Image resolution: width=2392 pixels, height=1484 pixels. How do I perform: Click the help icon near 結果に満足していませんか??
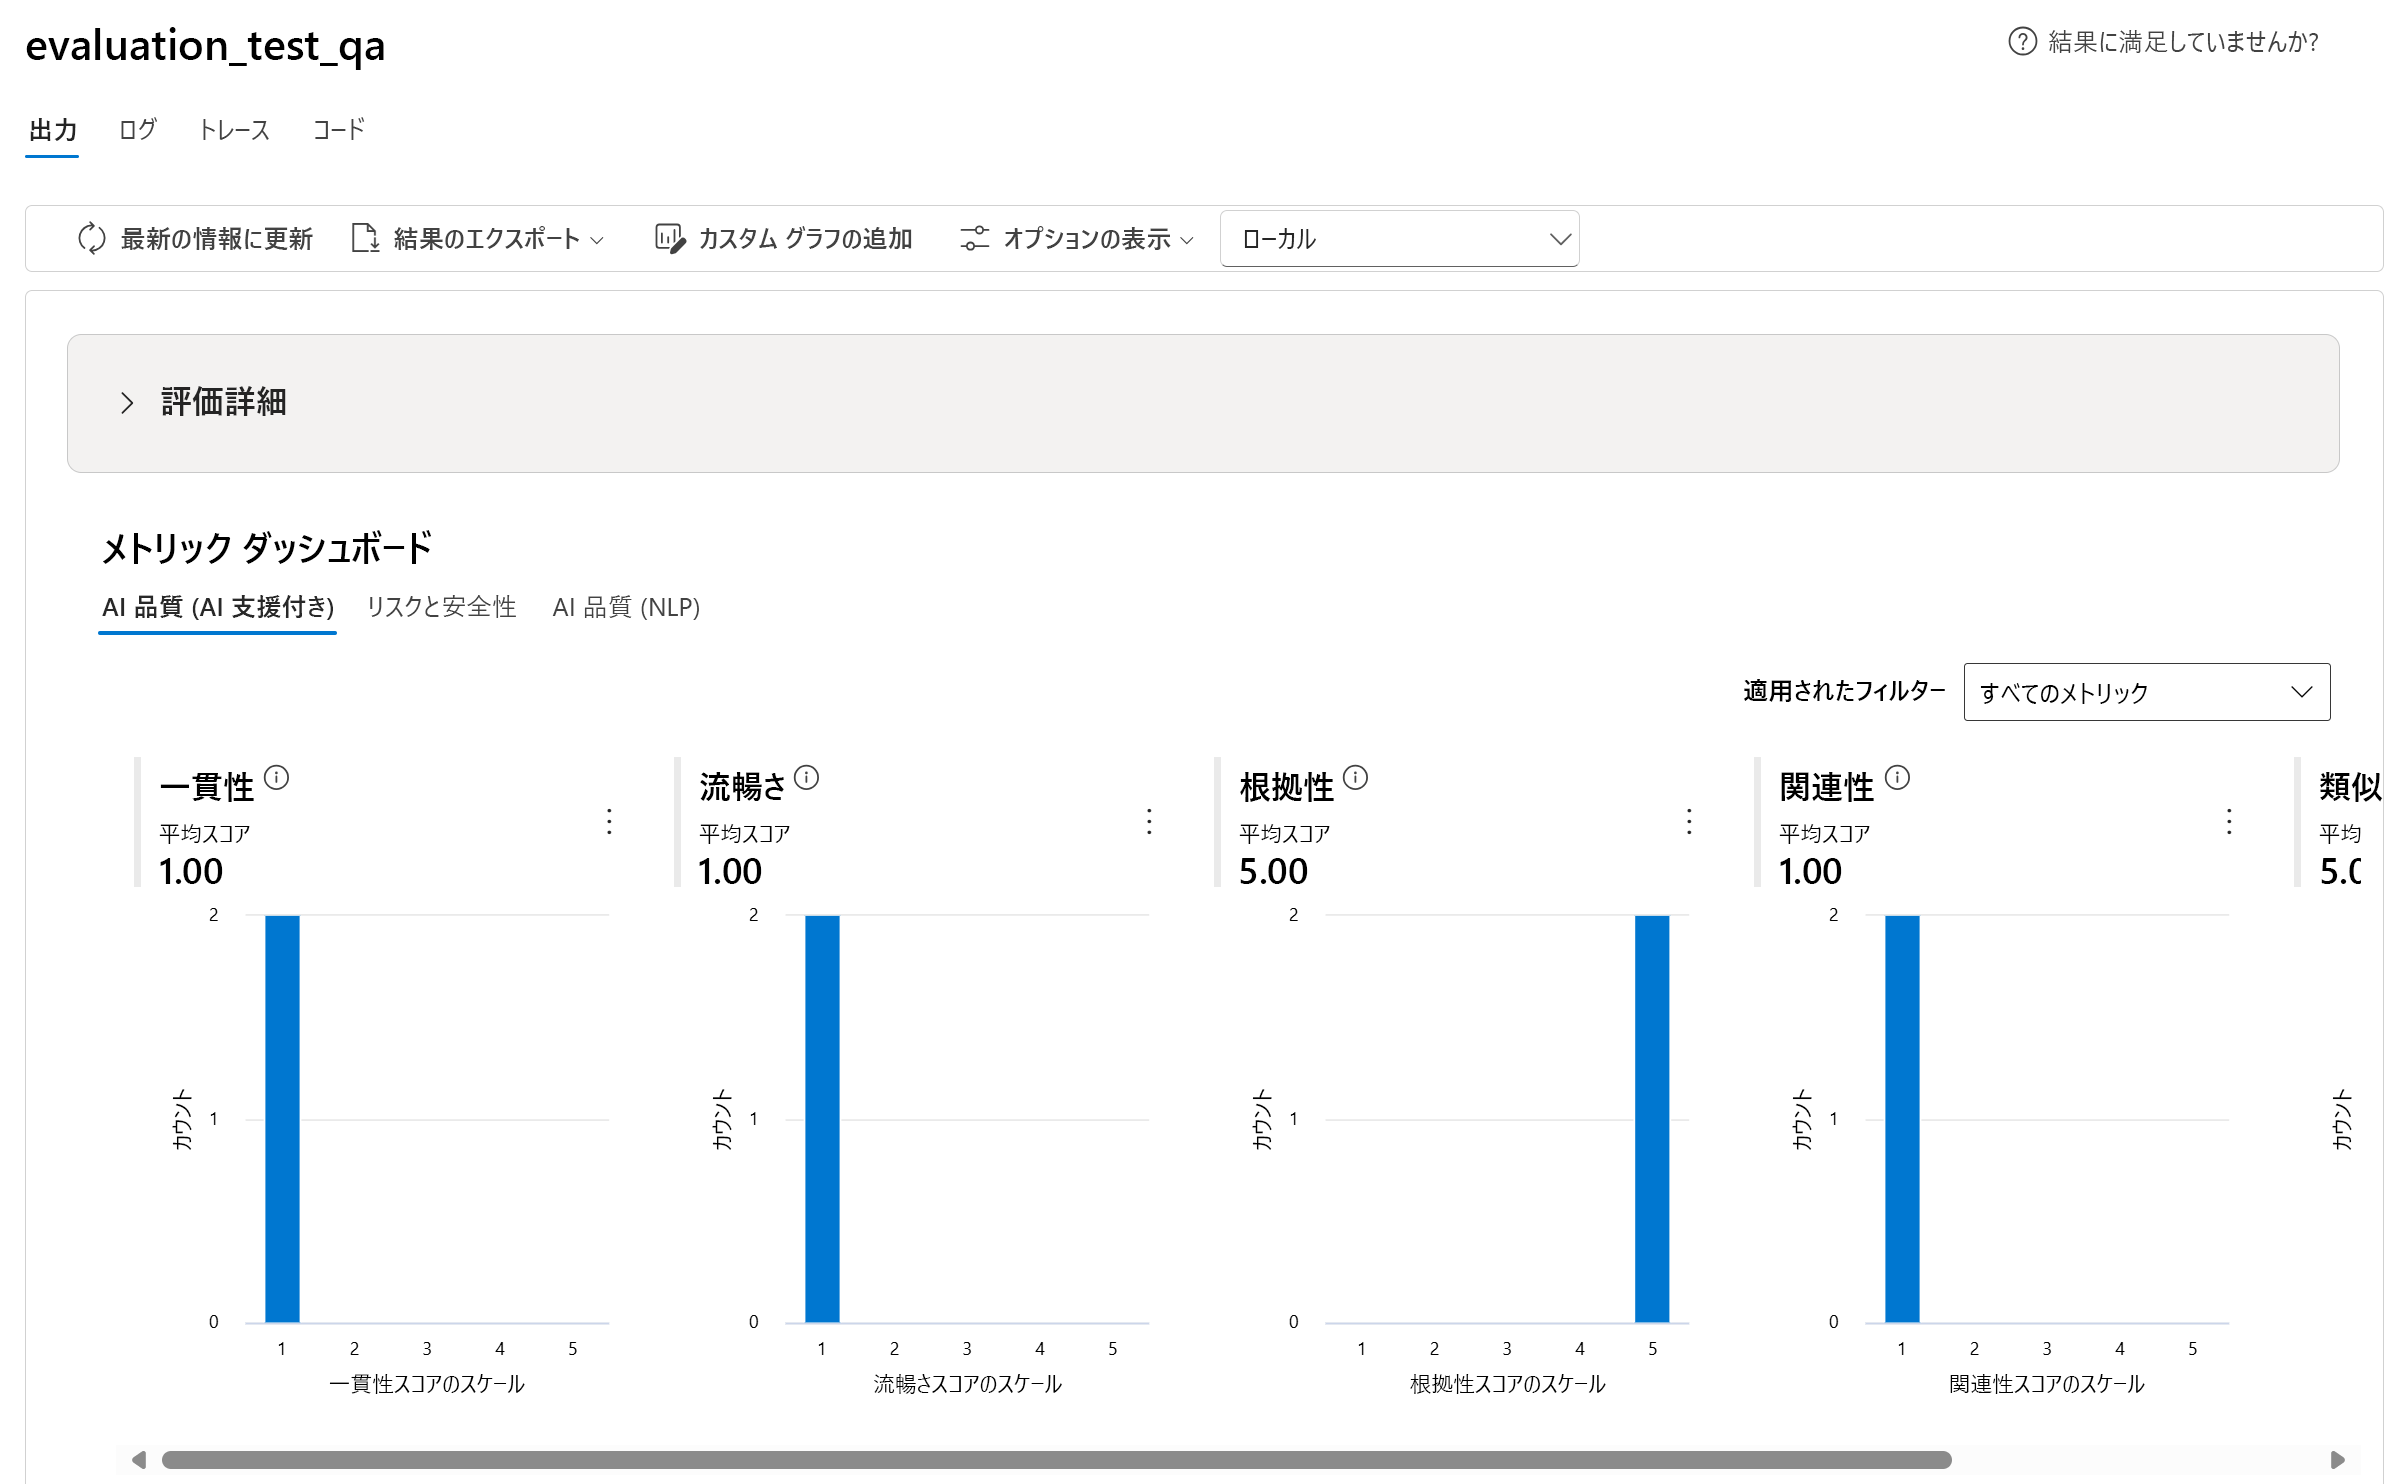2021,42
